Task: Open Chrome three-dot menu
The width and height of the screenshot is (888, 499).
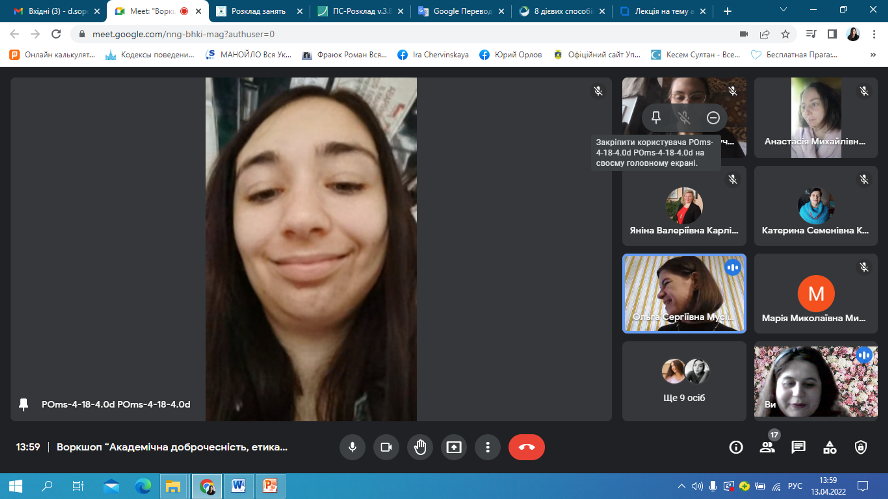Action: click(874, 34)
